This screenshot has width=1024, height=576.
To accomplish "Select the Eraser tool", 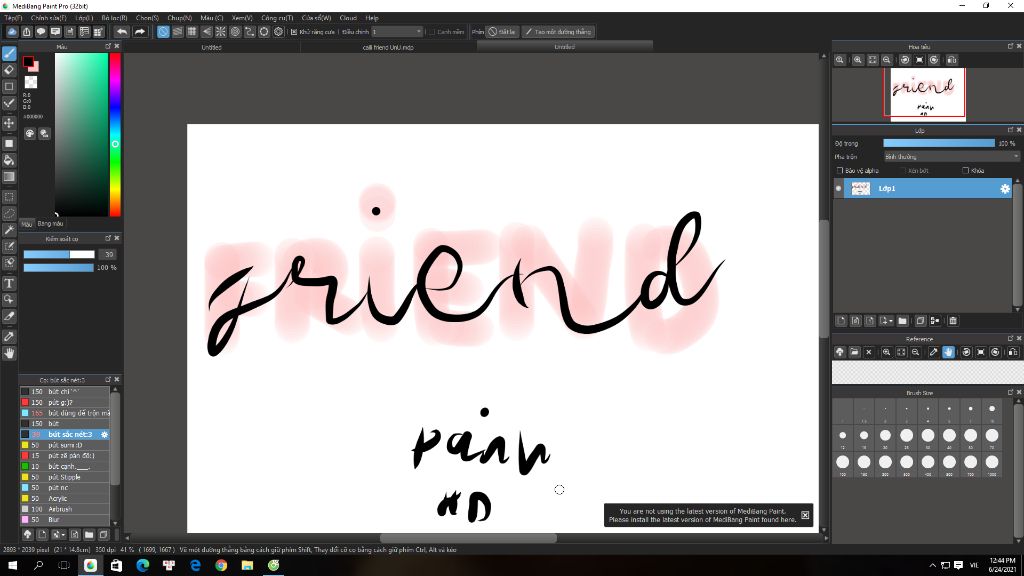I will coord(9,70).
